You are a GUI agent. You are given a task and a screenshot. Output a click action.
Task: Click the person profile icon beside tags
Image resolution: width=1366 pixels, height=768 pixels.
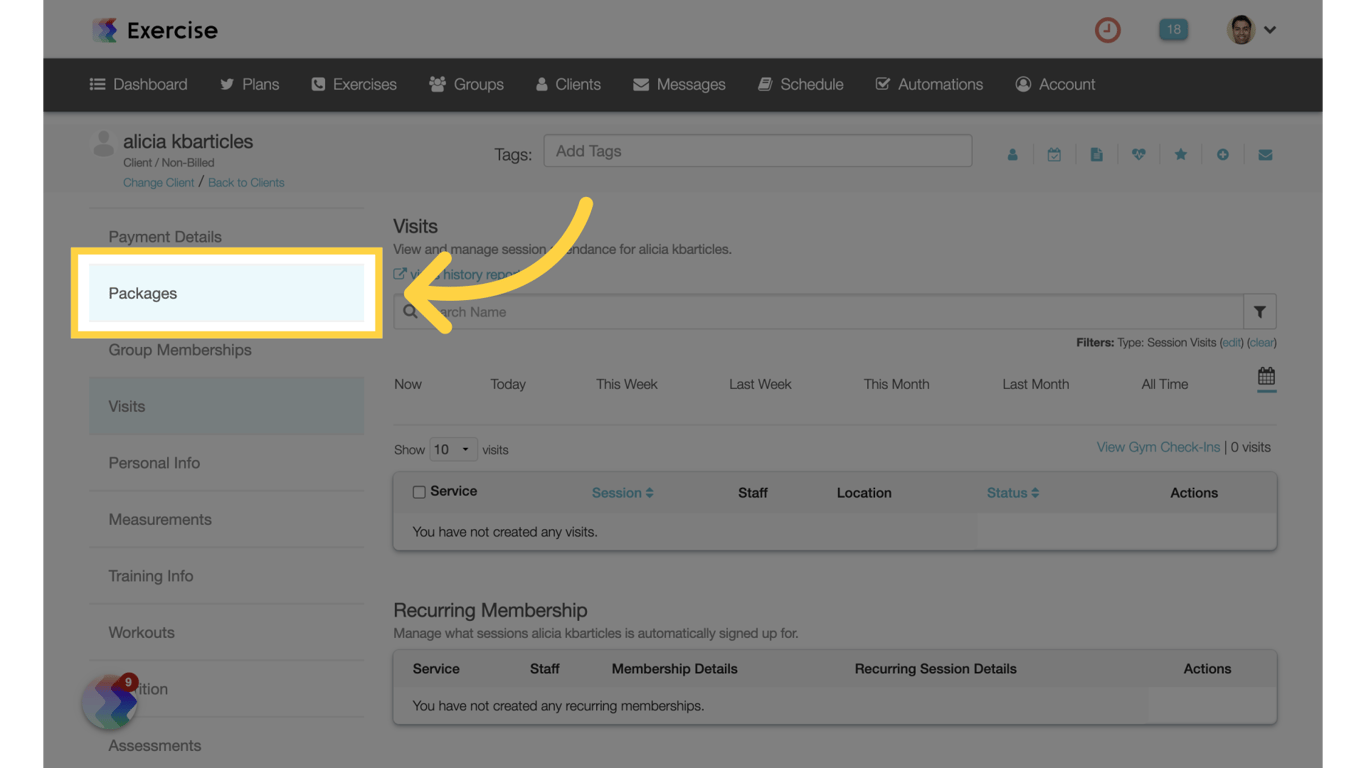point(1012,155)
